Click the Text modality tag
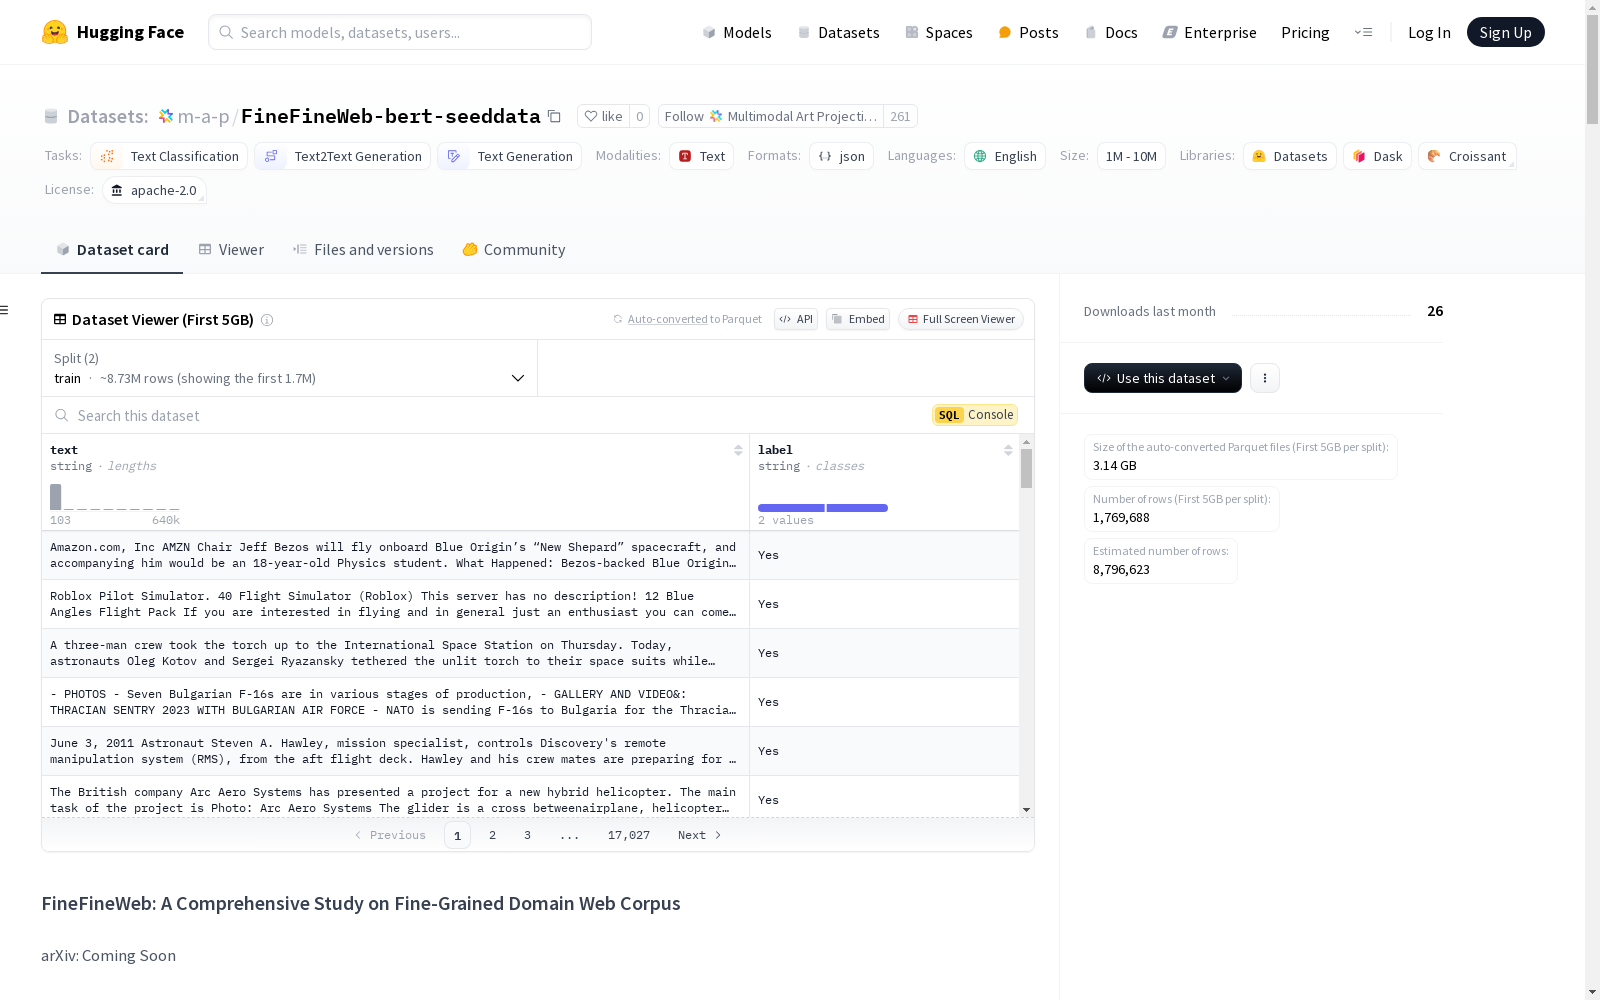This screenshot has height=1000, width=1600. coord(702,156)
